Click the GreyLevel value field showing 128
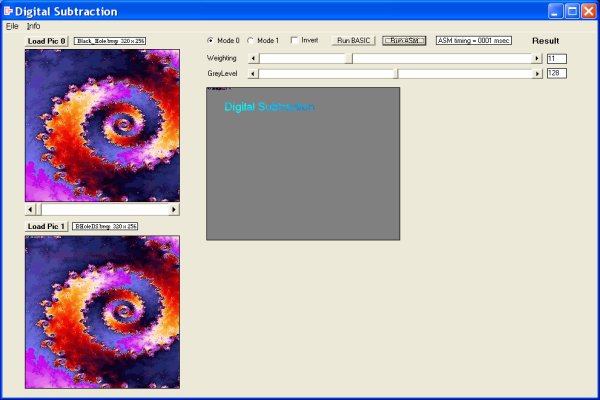This screenshot has width=600, height=400. [557, 74]
